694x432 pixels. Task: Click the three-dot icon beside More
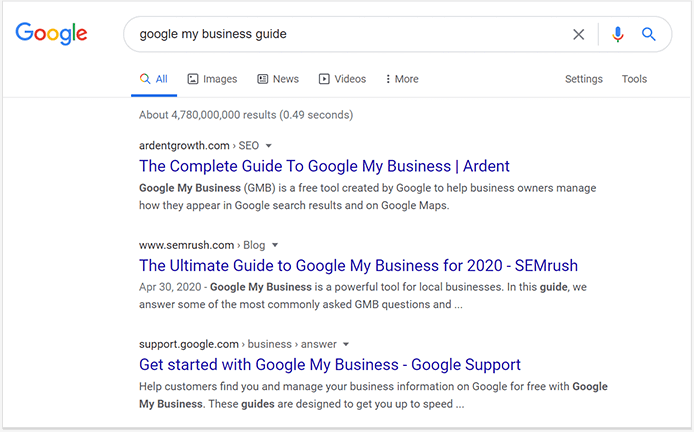pyautogui.click(x=388, y=79)
